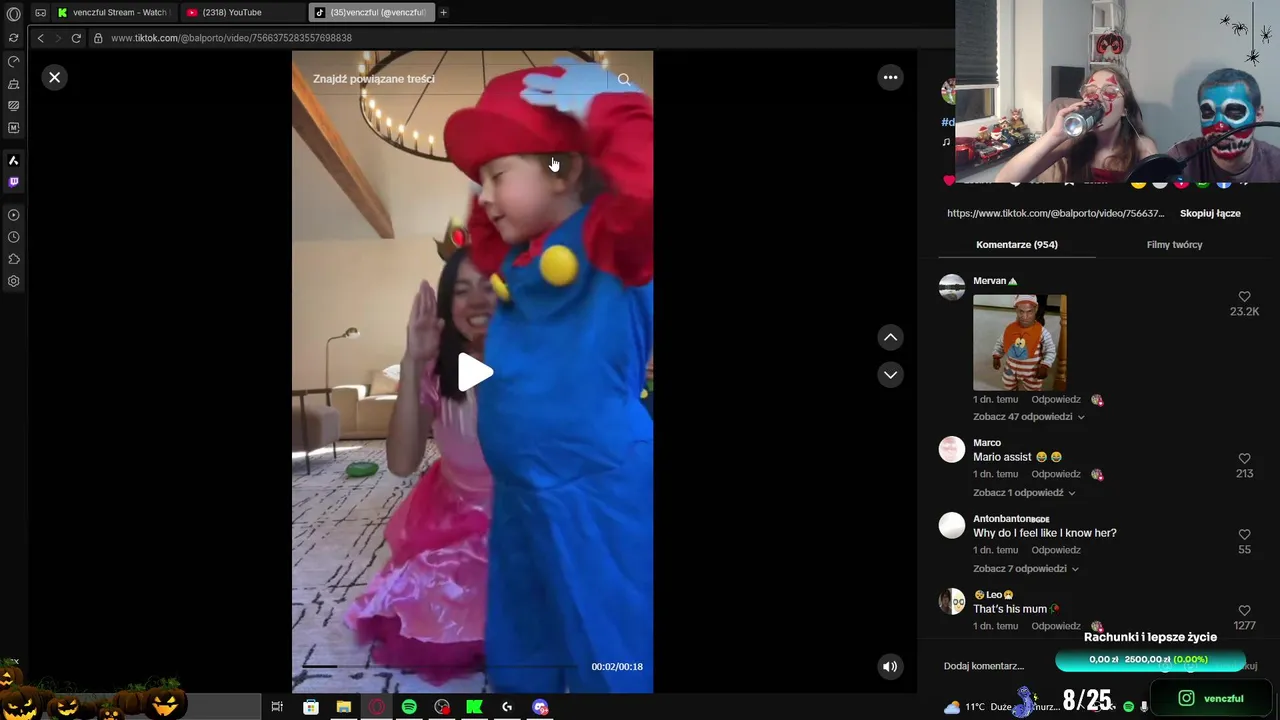Image resolution: width=1280 pixels, height=720 pixels.
Task: Click the sidebar sync arrows icon
Action: (14, 38)
